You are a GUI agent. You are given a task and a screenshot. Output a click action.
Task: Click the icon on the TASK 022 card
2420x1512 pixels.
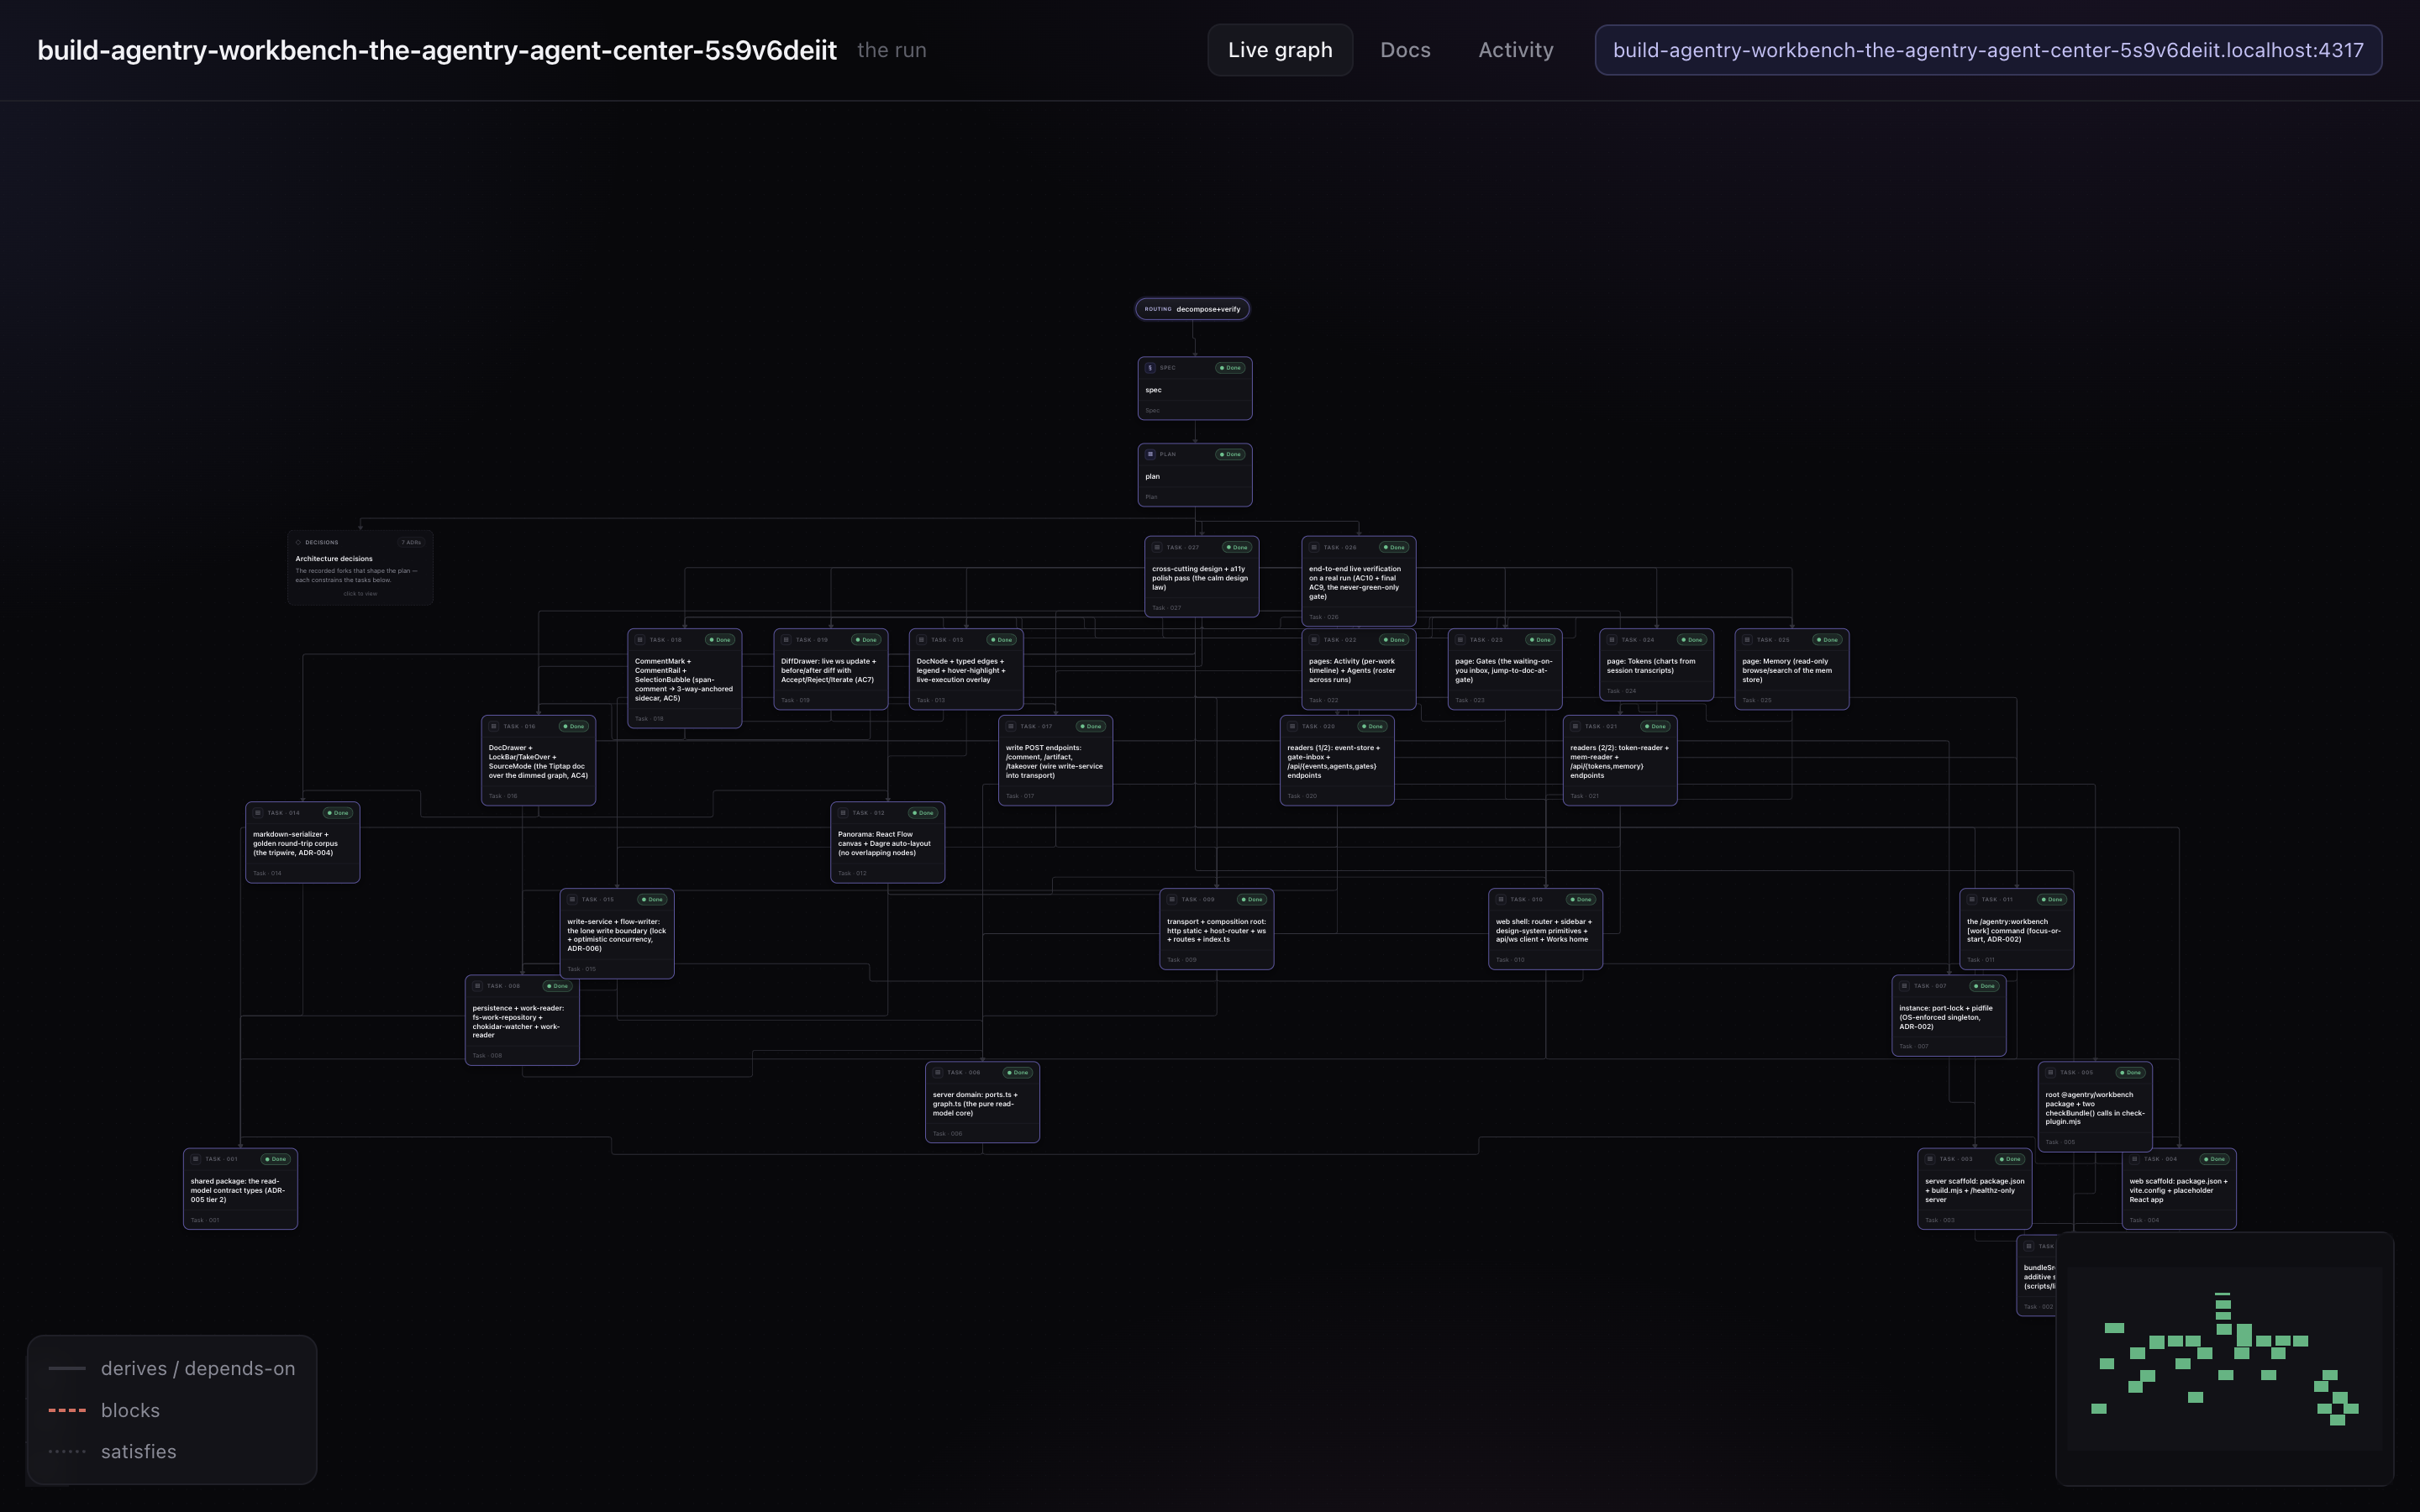click(x=1314, y=639)
